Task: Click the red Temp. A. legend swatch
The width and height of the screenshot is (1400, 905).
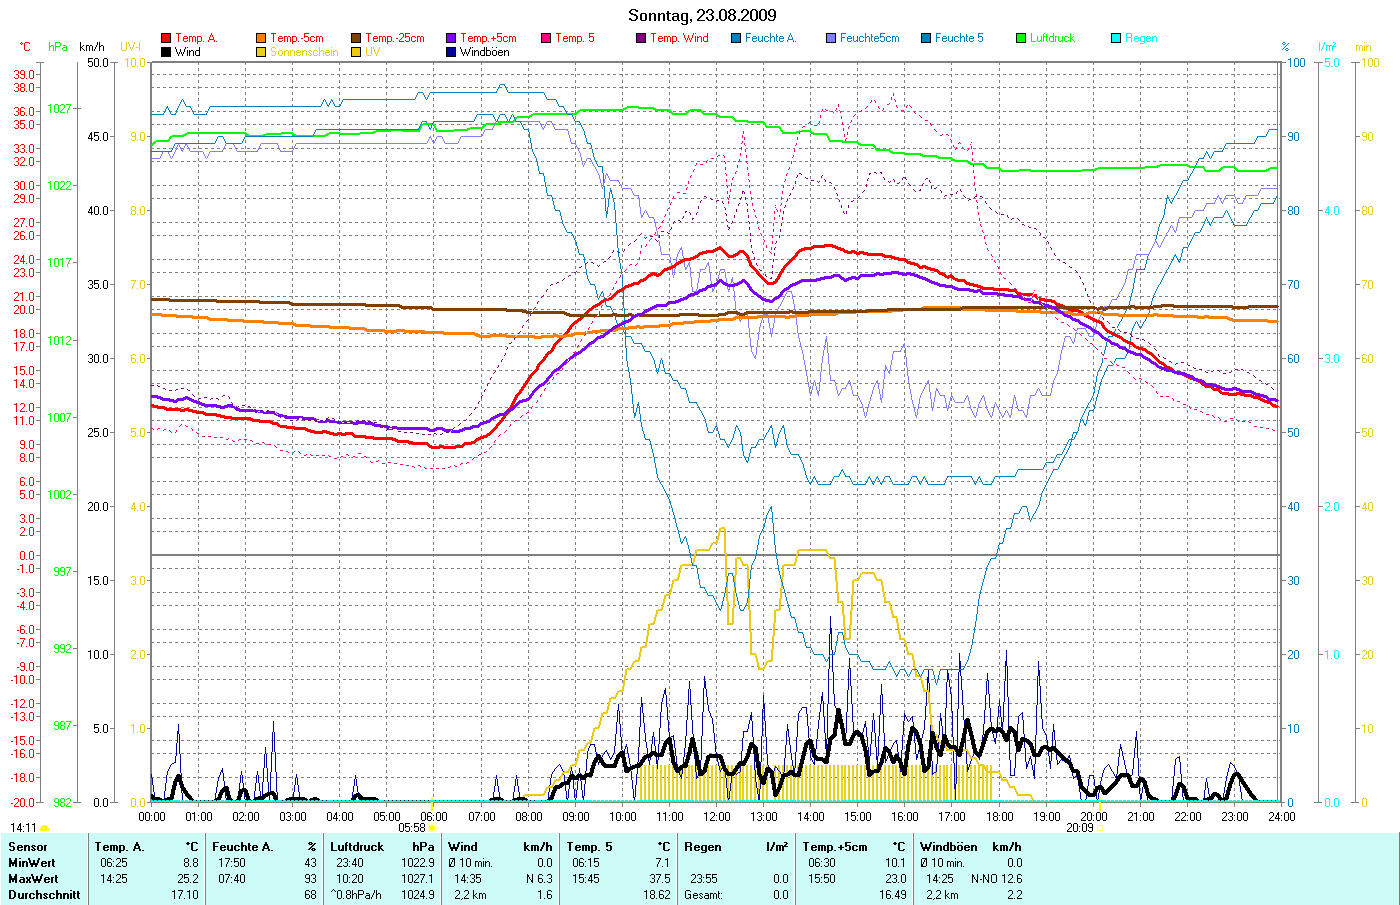Action: click(166, 38)
